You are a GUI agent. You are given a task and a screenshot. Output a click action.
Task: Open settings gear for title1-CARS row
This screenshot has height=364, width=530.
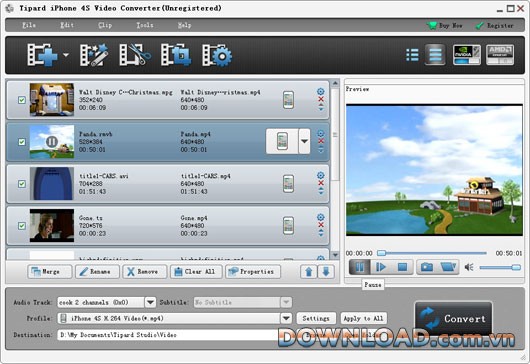[321, 175]
